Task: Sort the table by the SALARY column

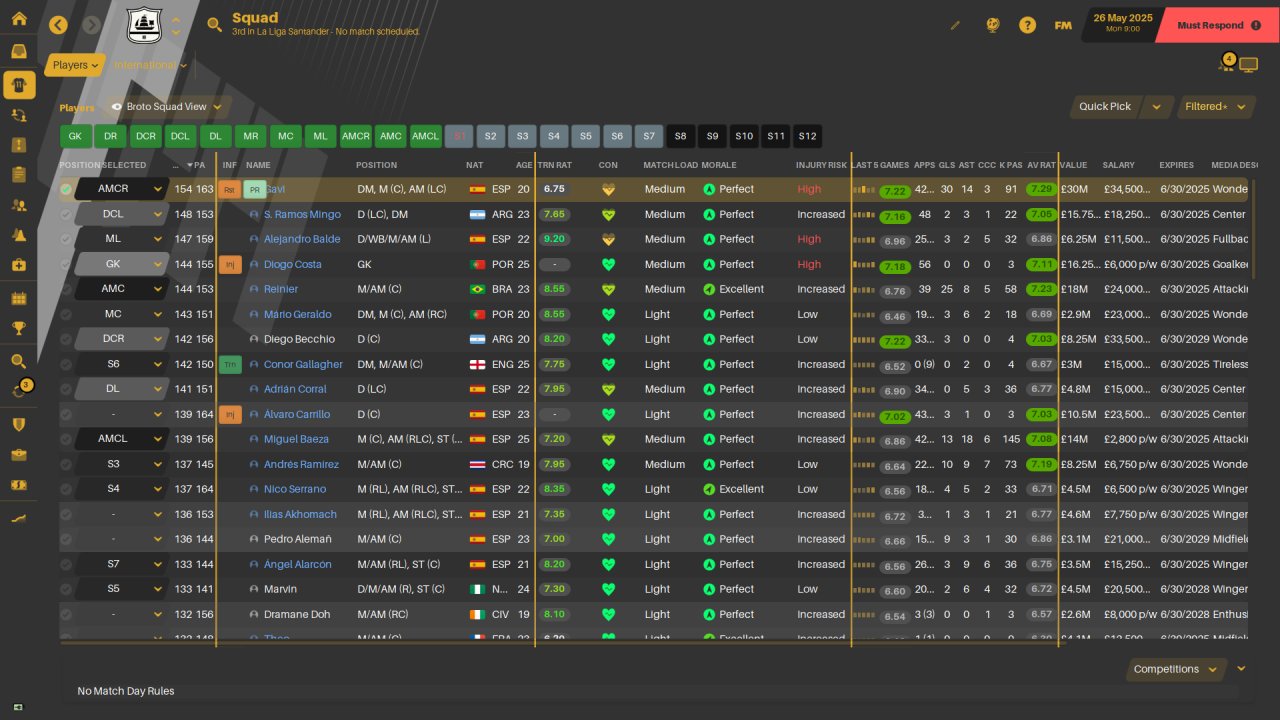Action: tap(1119, 165)
